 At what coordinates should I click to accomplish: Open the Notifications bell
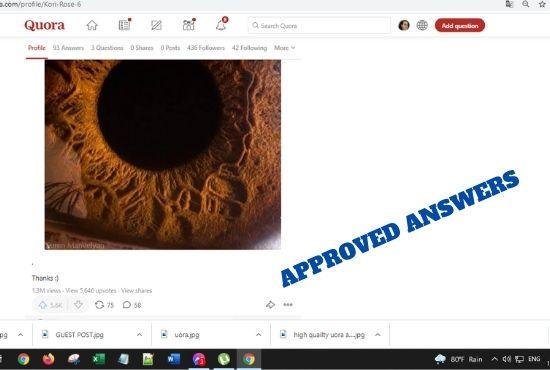(x=221, y=25)
